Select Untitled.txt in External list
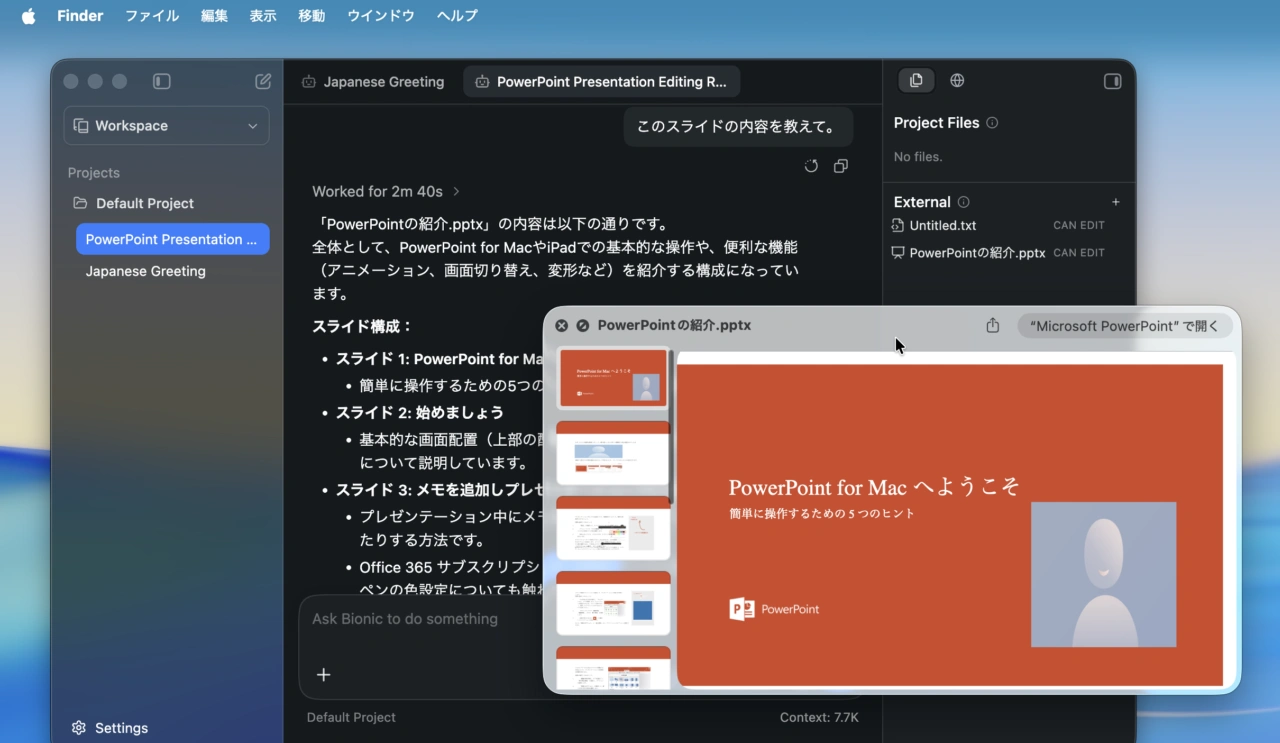The width and height of the screenshot is (1280, 743). point(943,226)
